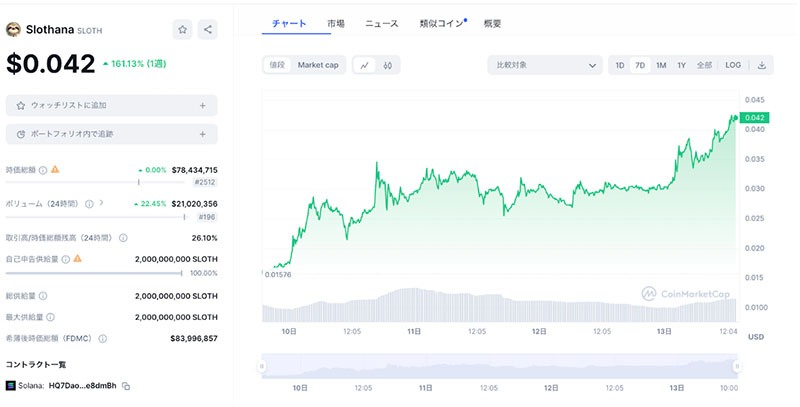Select the 1M time range

coord(661,65)
